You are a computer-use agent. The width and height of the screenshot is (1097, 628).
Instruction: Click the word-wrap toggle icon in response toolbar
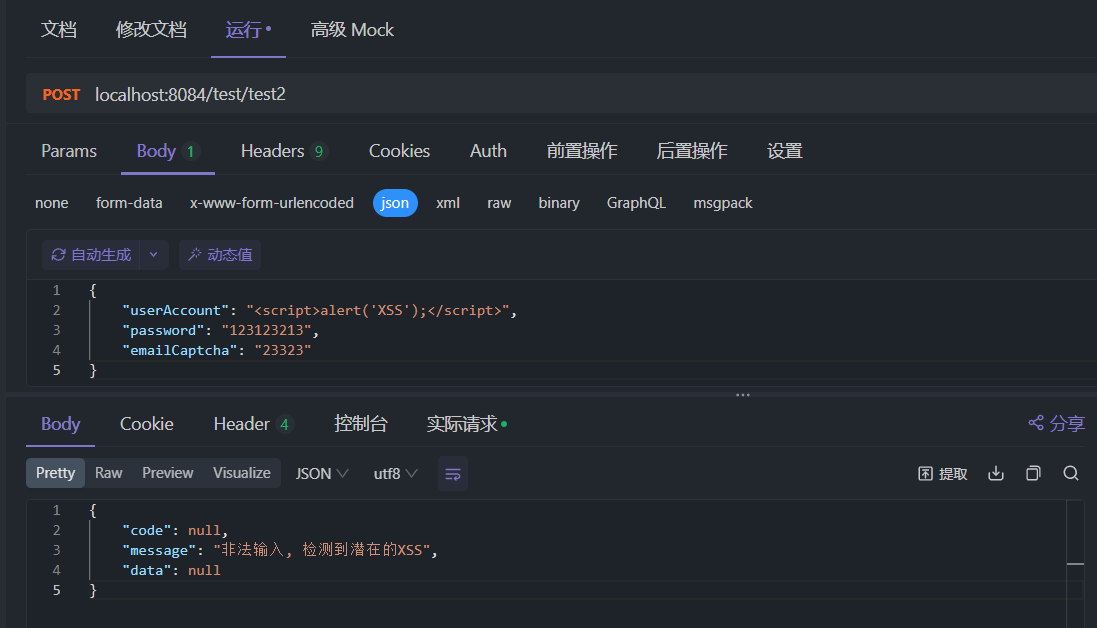tap(453, 474)
